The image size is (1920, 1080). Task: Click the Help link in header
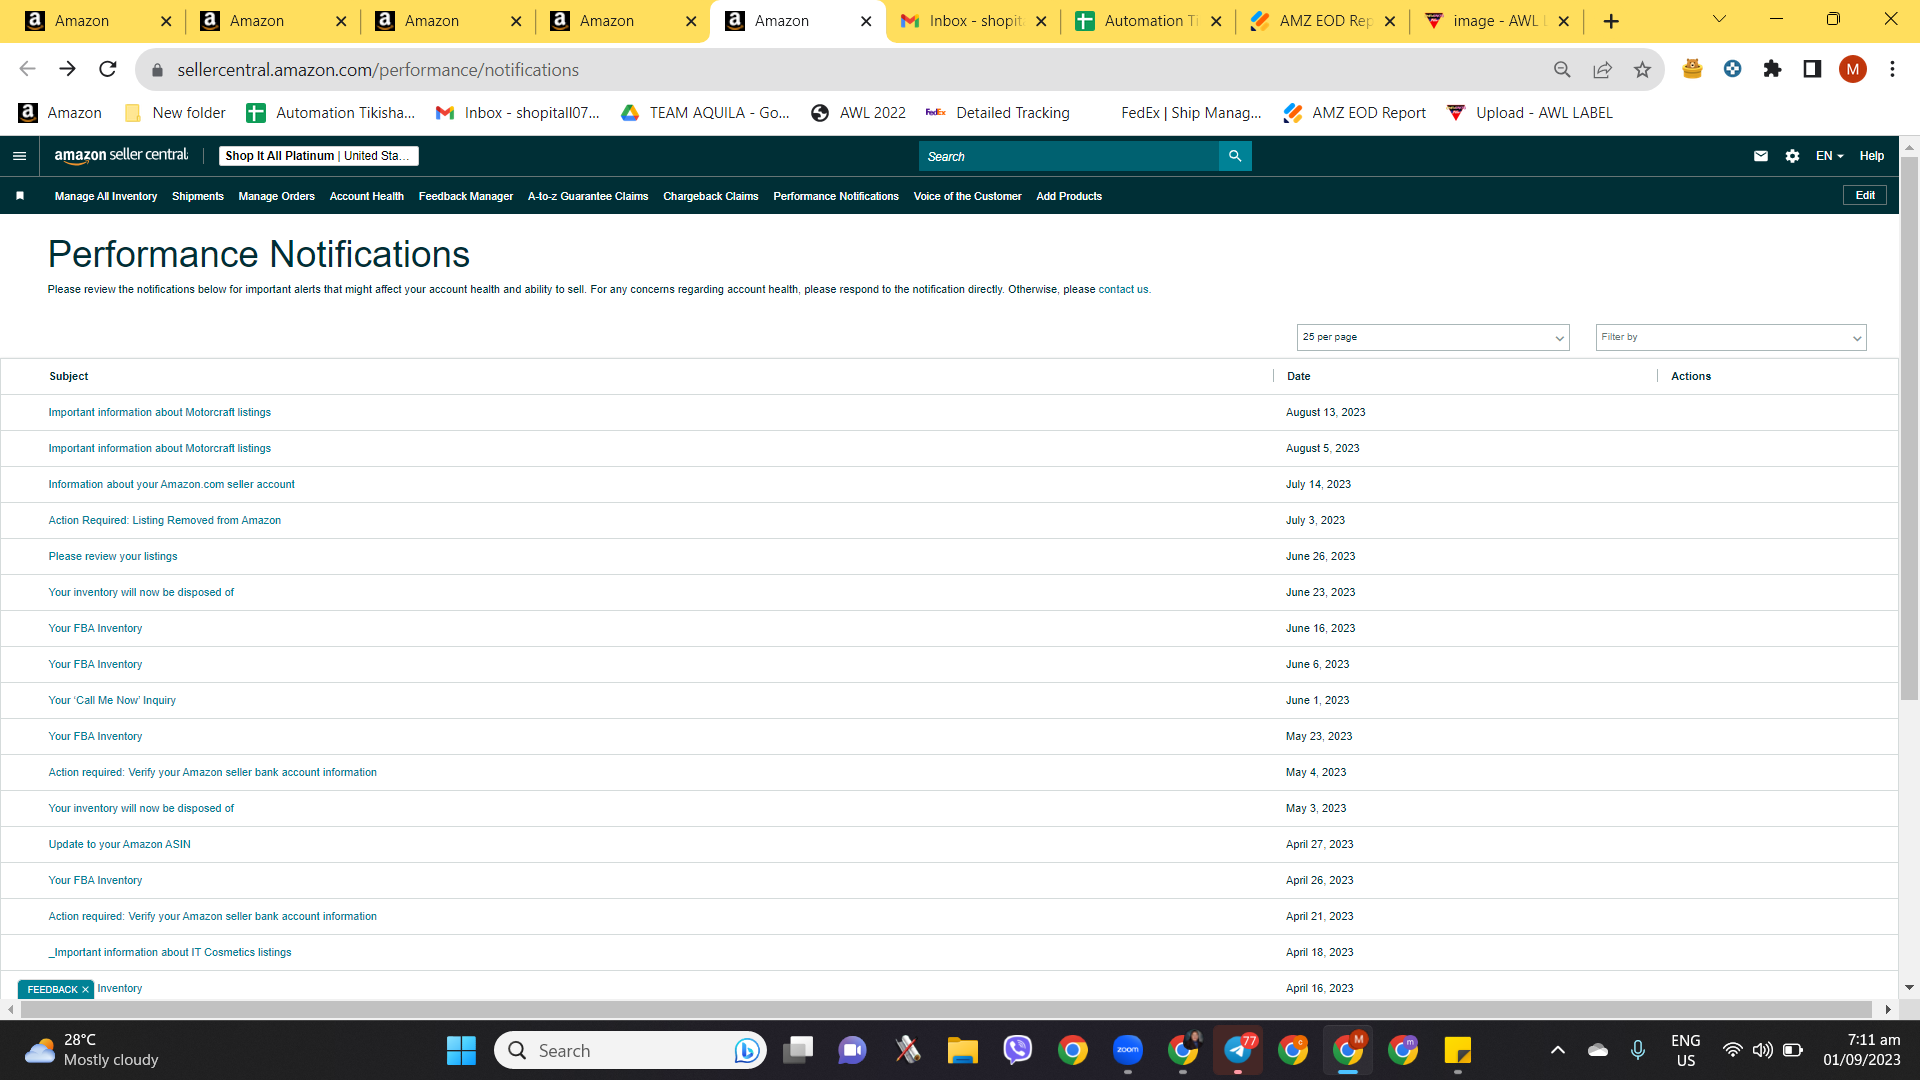pos(1872,156)
